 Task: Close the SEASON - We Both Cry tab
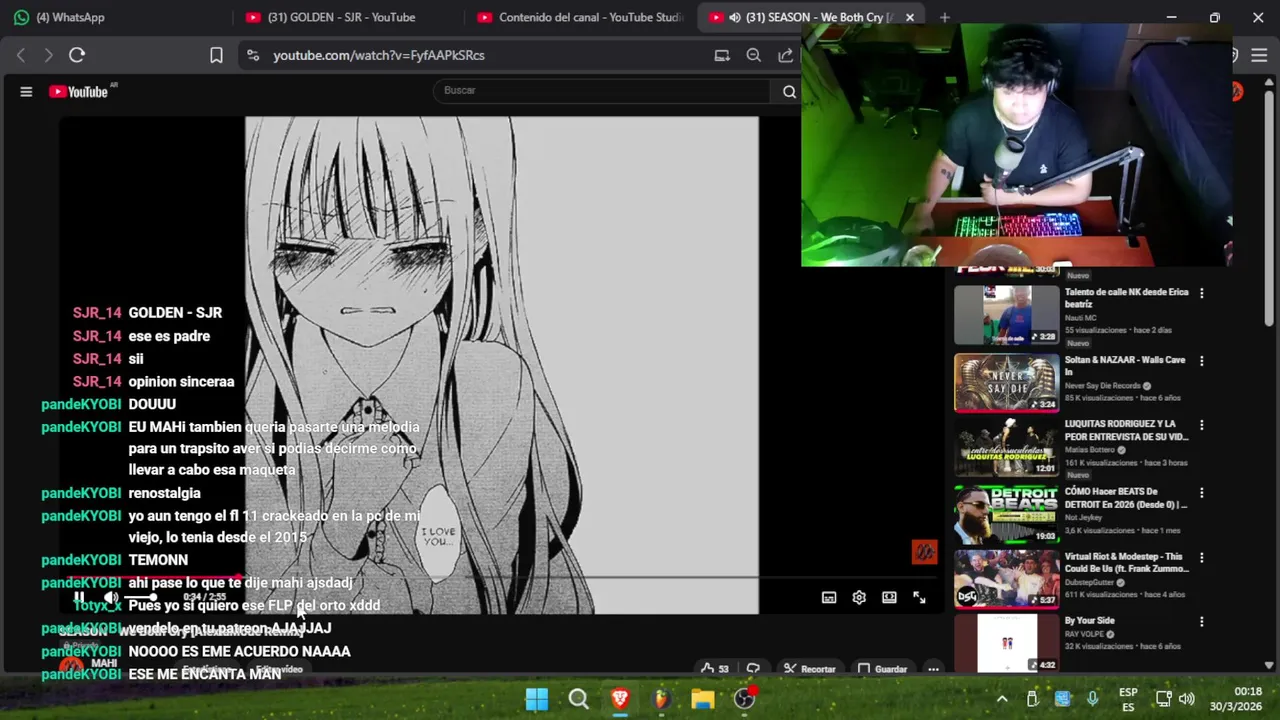(x=910, y=17)
